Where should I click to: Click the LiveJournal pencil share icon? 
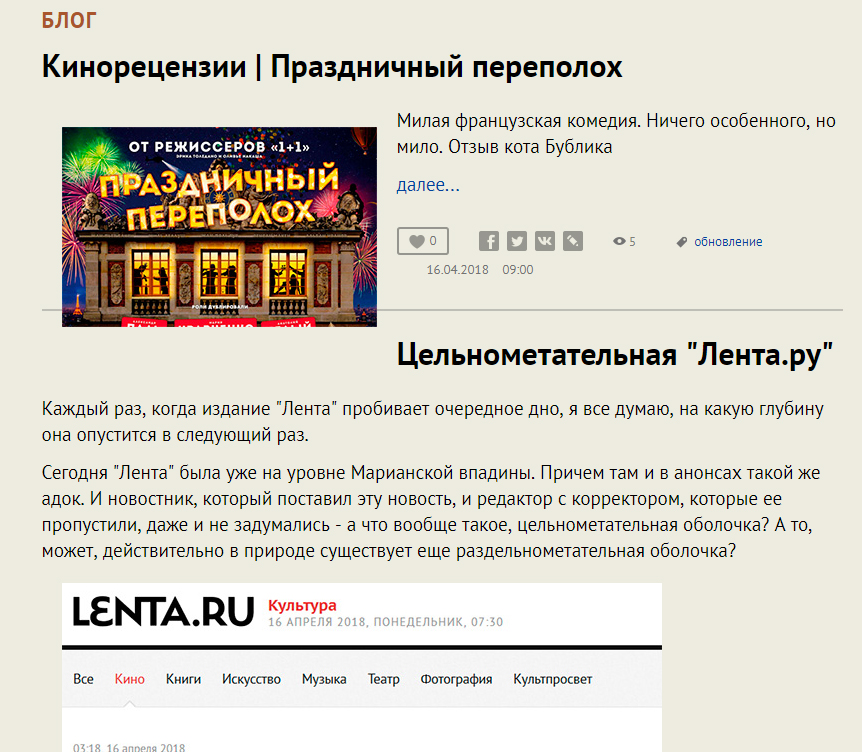pos(572,241)
